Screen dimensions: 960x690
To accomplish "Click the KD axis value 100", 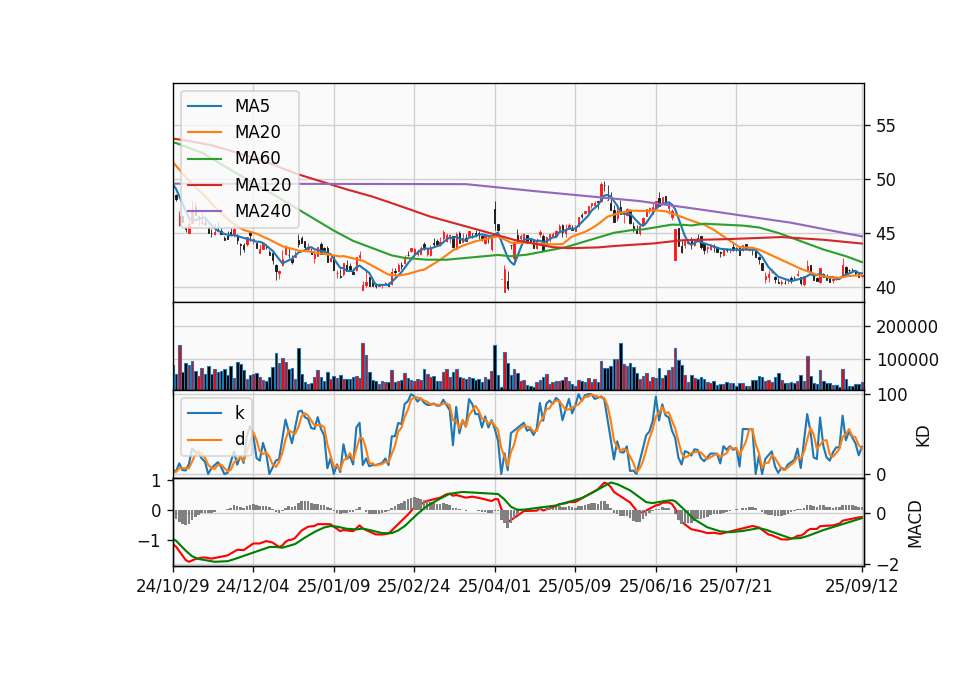I will (x=892, y=395).
